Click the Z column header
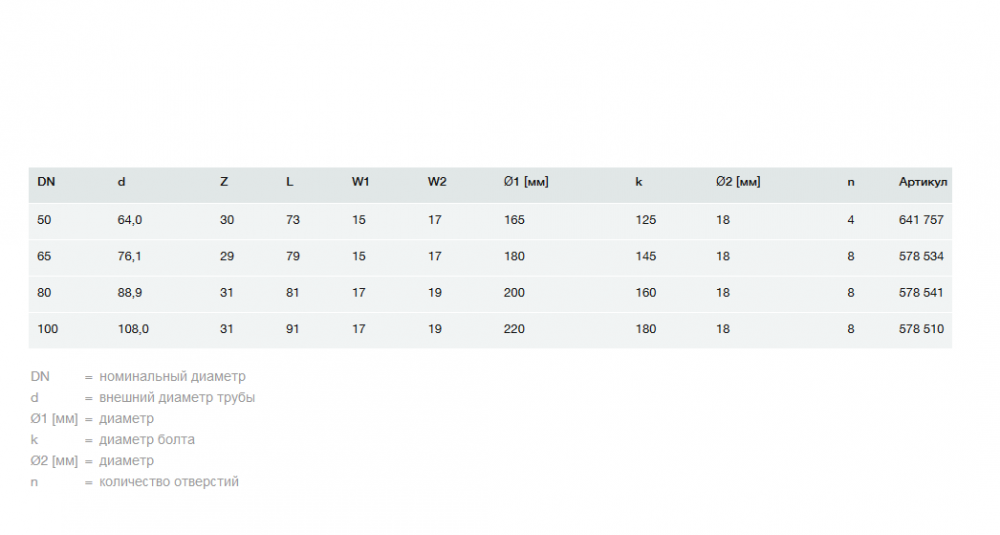Viewport: 1000px width, 535px height. click(224, 182)
